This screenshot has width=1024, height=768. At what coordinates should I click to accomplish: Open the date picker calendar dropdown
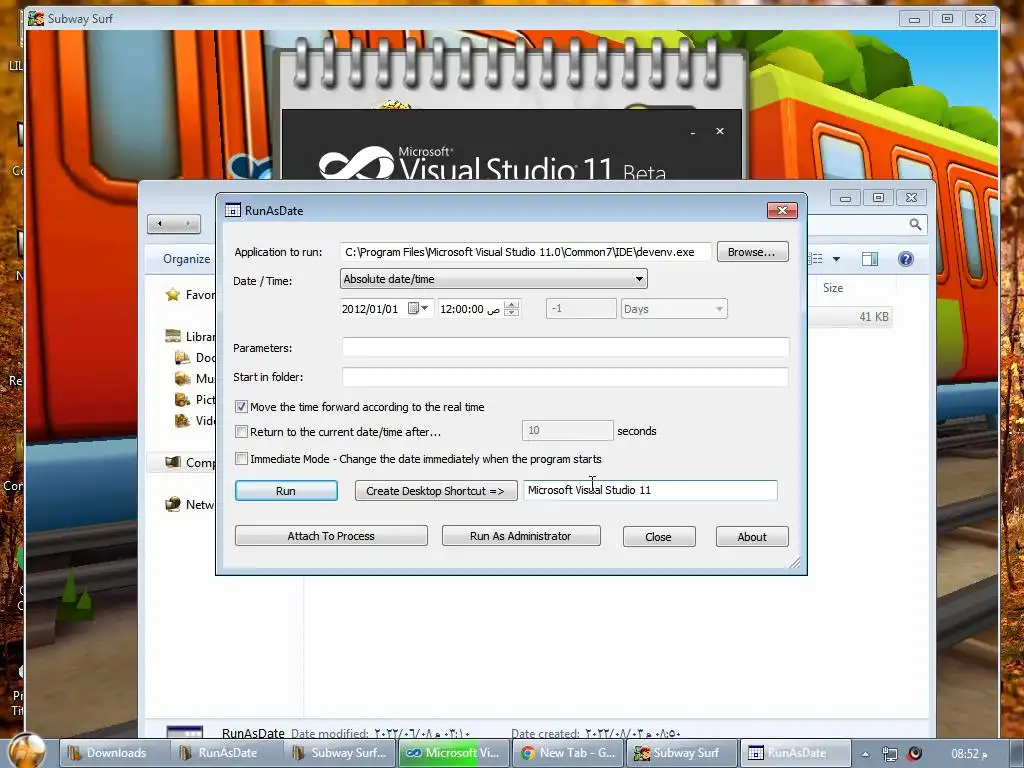(x=419, y=308)
